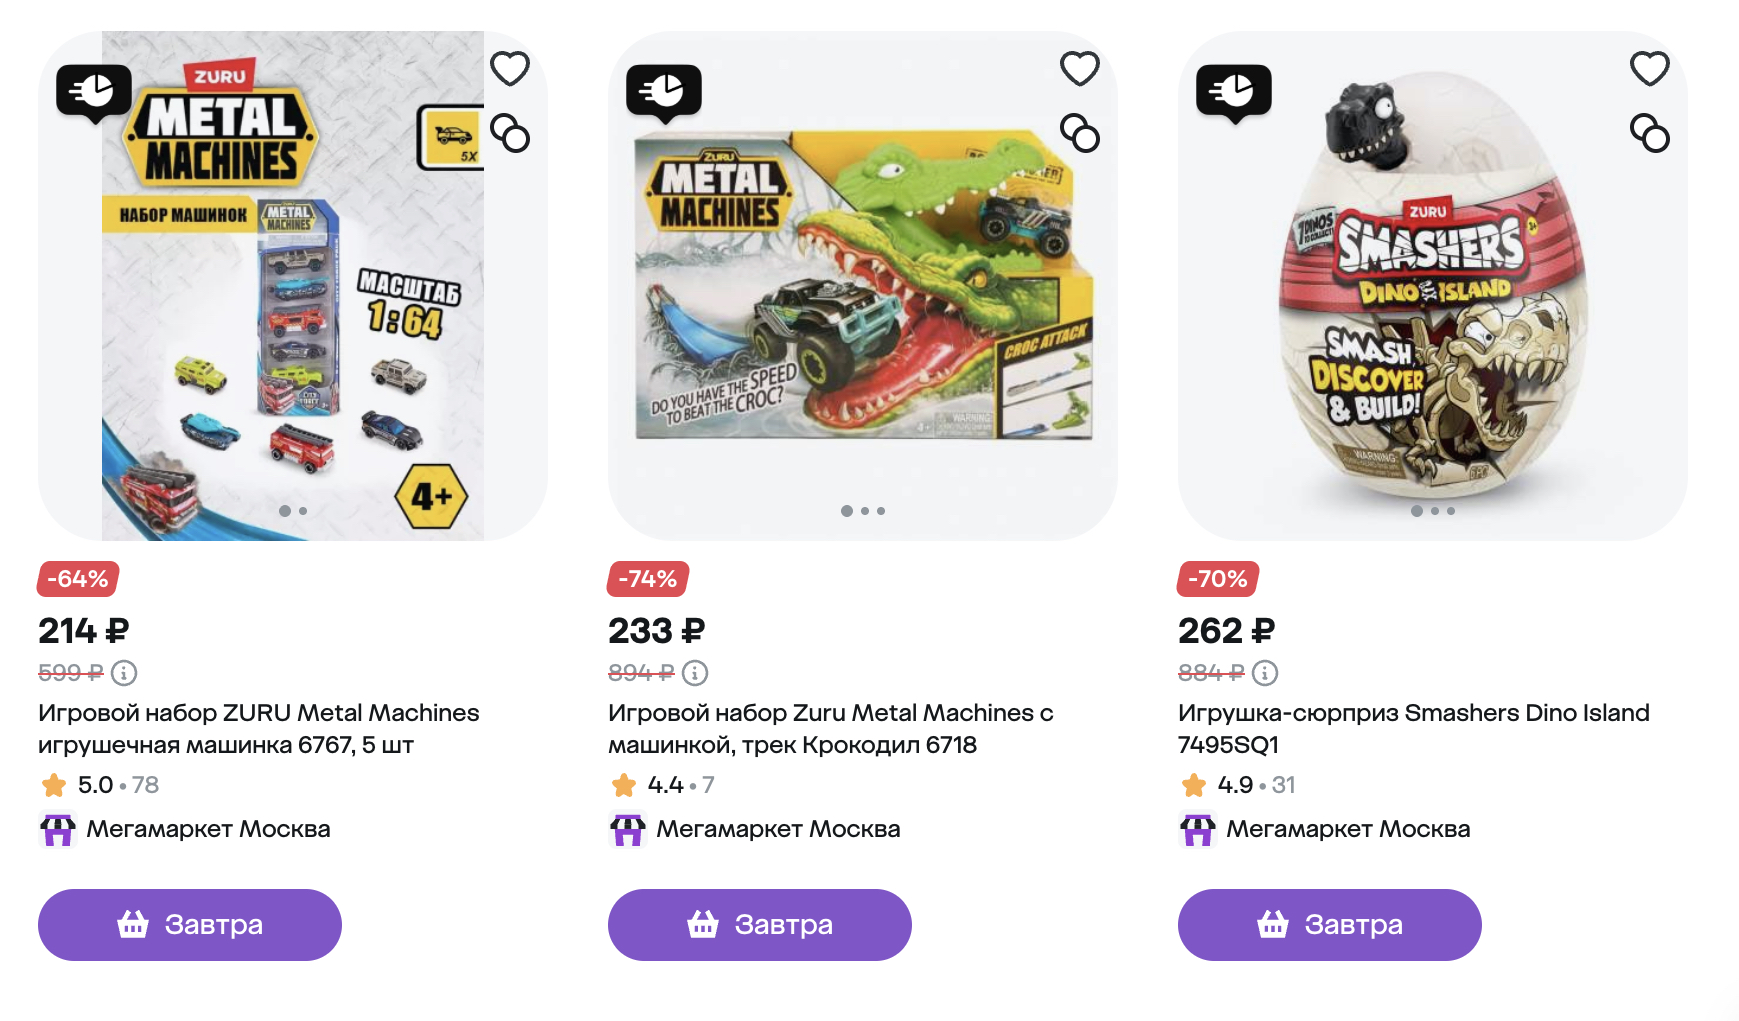Add 214 ₽ Metal Machines set to cart
The image size is (1739, 1021).
coord(190,925)
